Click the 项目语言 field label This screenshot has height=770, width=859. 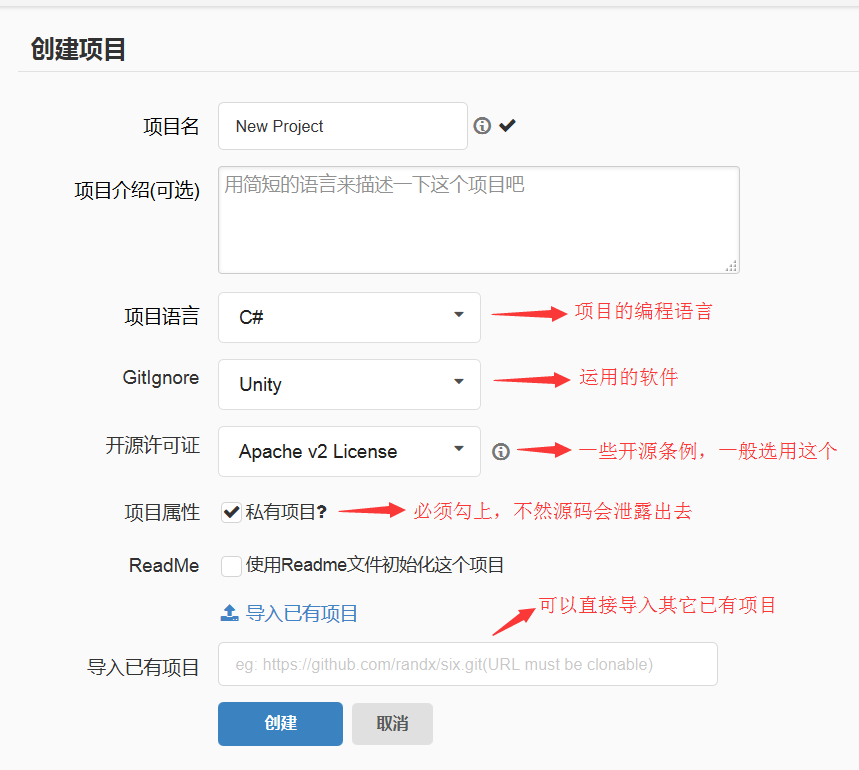162,317
